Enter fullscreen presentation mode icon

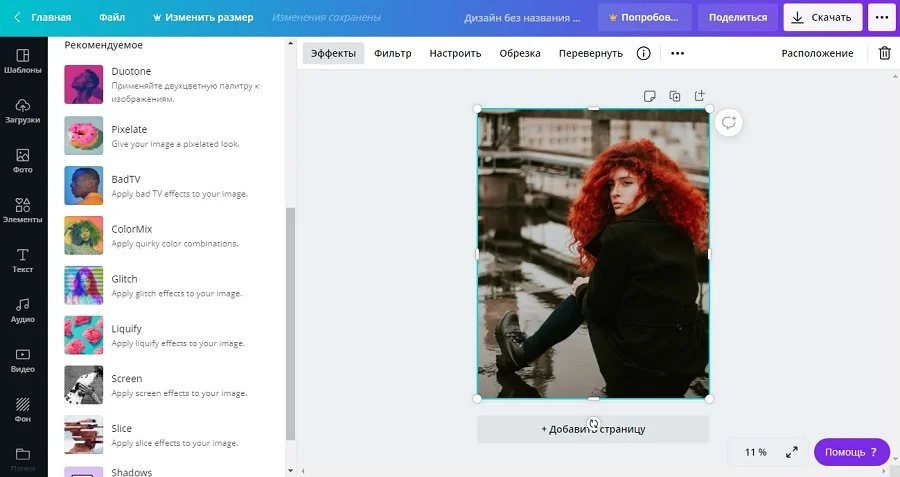click(x=792, y=452)
